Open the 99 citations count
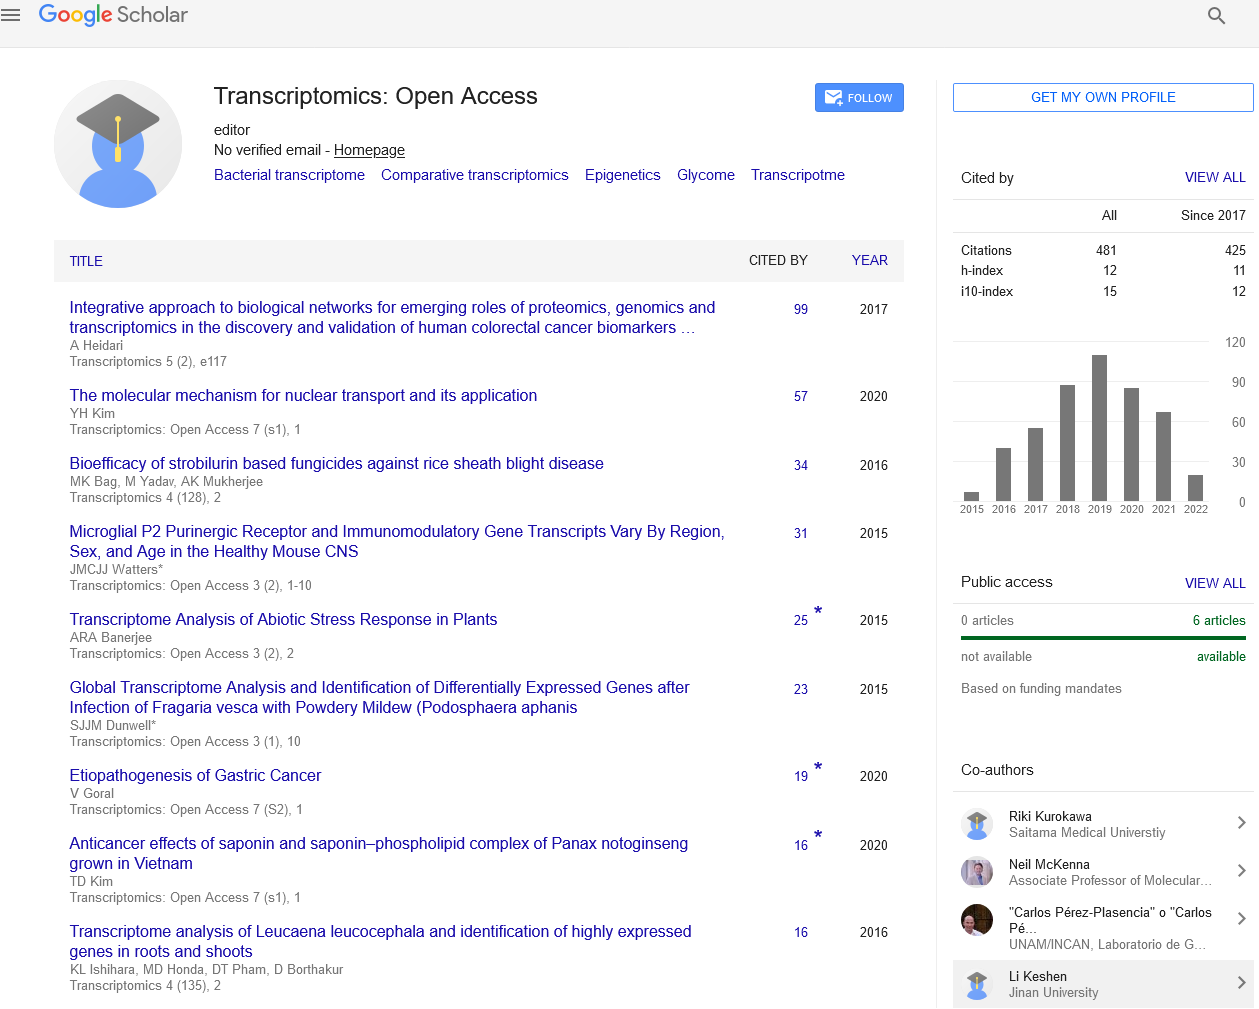Screen dimensions: 1259x1009 coord(801,310)
